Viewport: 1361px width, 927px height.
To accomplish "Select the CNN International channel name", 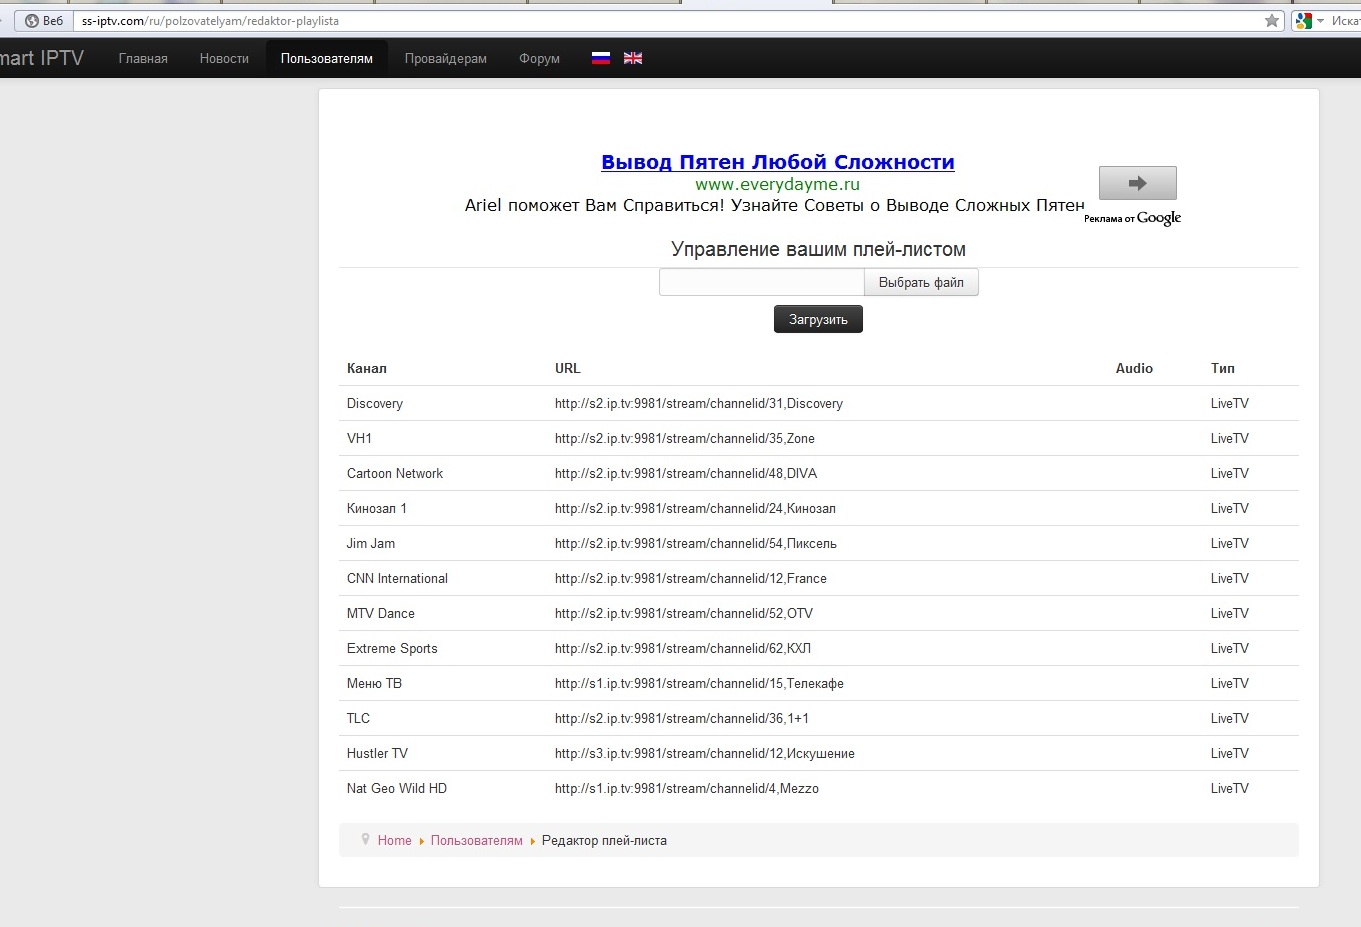I will [397, 578].
